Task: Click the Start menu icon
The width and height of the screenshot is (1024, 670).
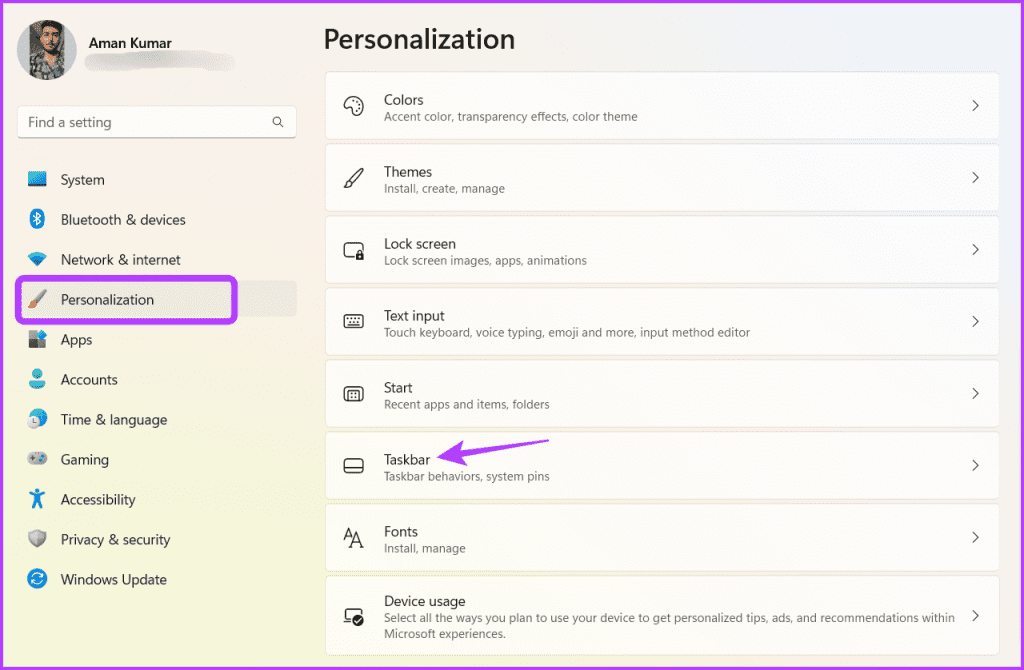Action: coord(353,394)
